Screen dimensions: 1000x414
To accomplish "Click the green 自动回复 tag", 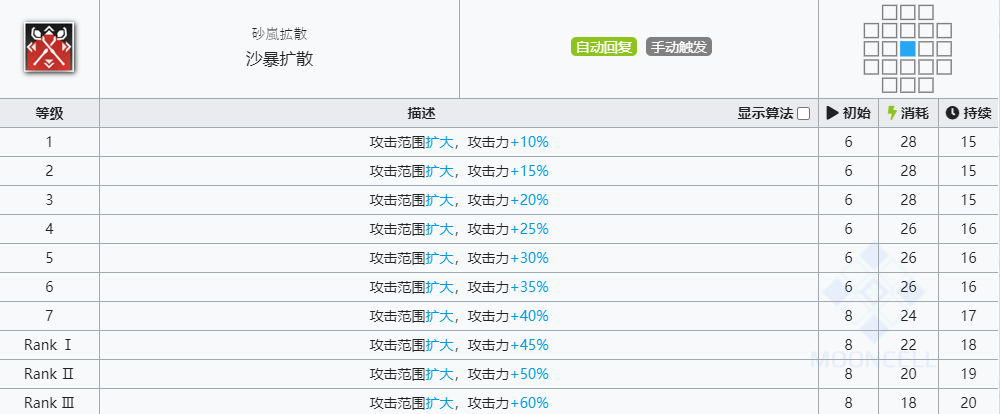I will click(x=603, y=47).
